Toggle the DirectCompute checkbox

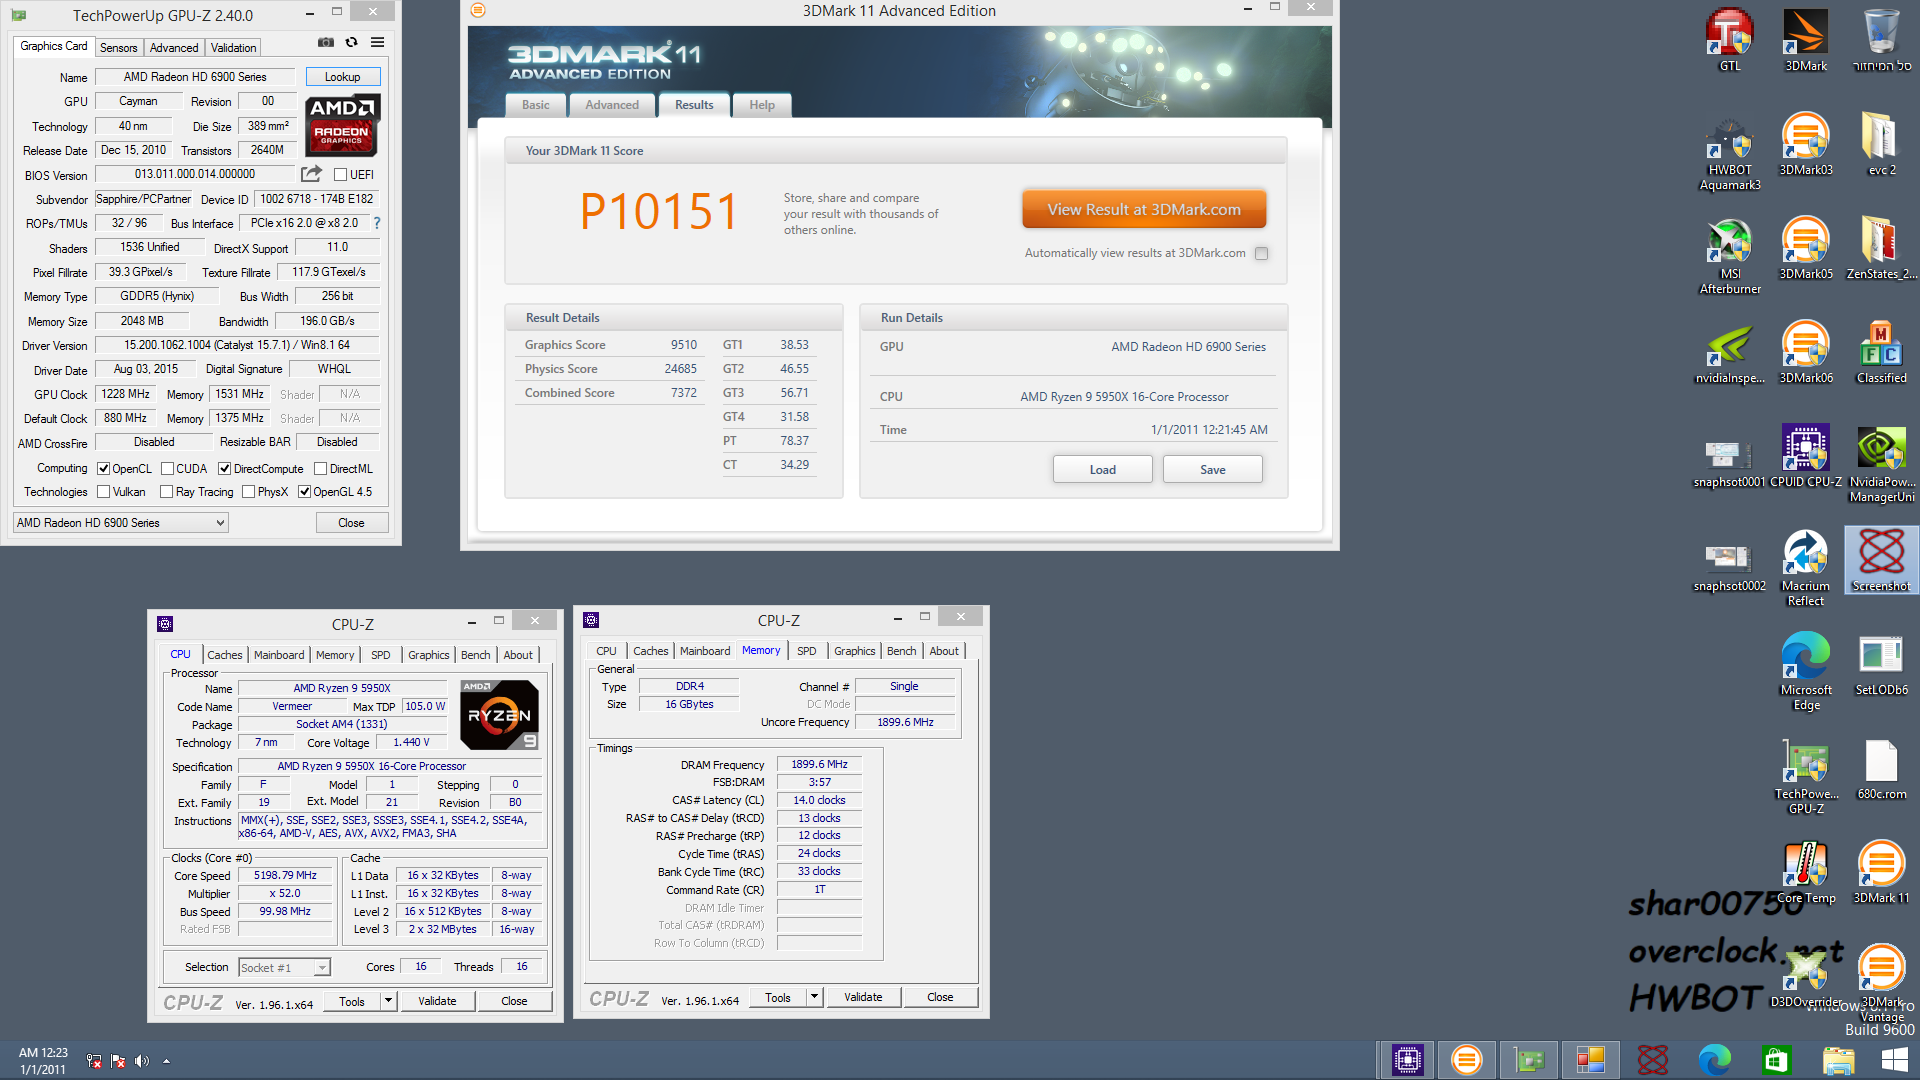[225, 468]
